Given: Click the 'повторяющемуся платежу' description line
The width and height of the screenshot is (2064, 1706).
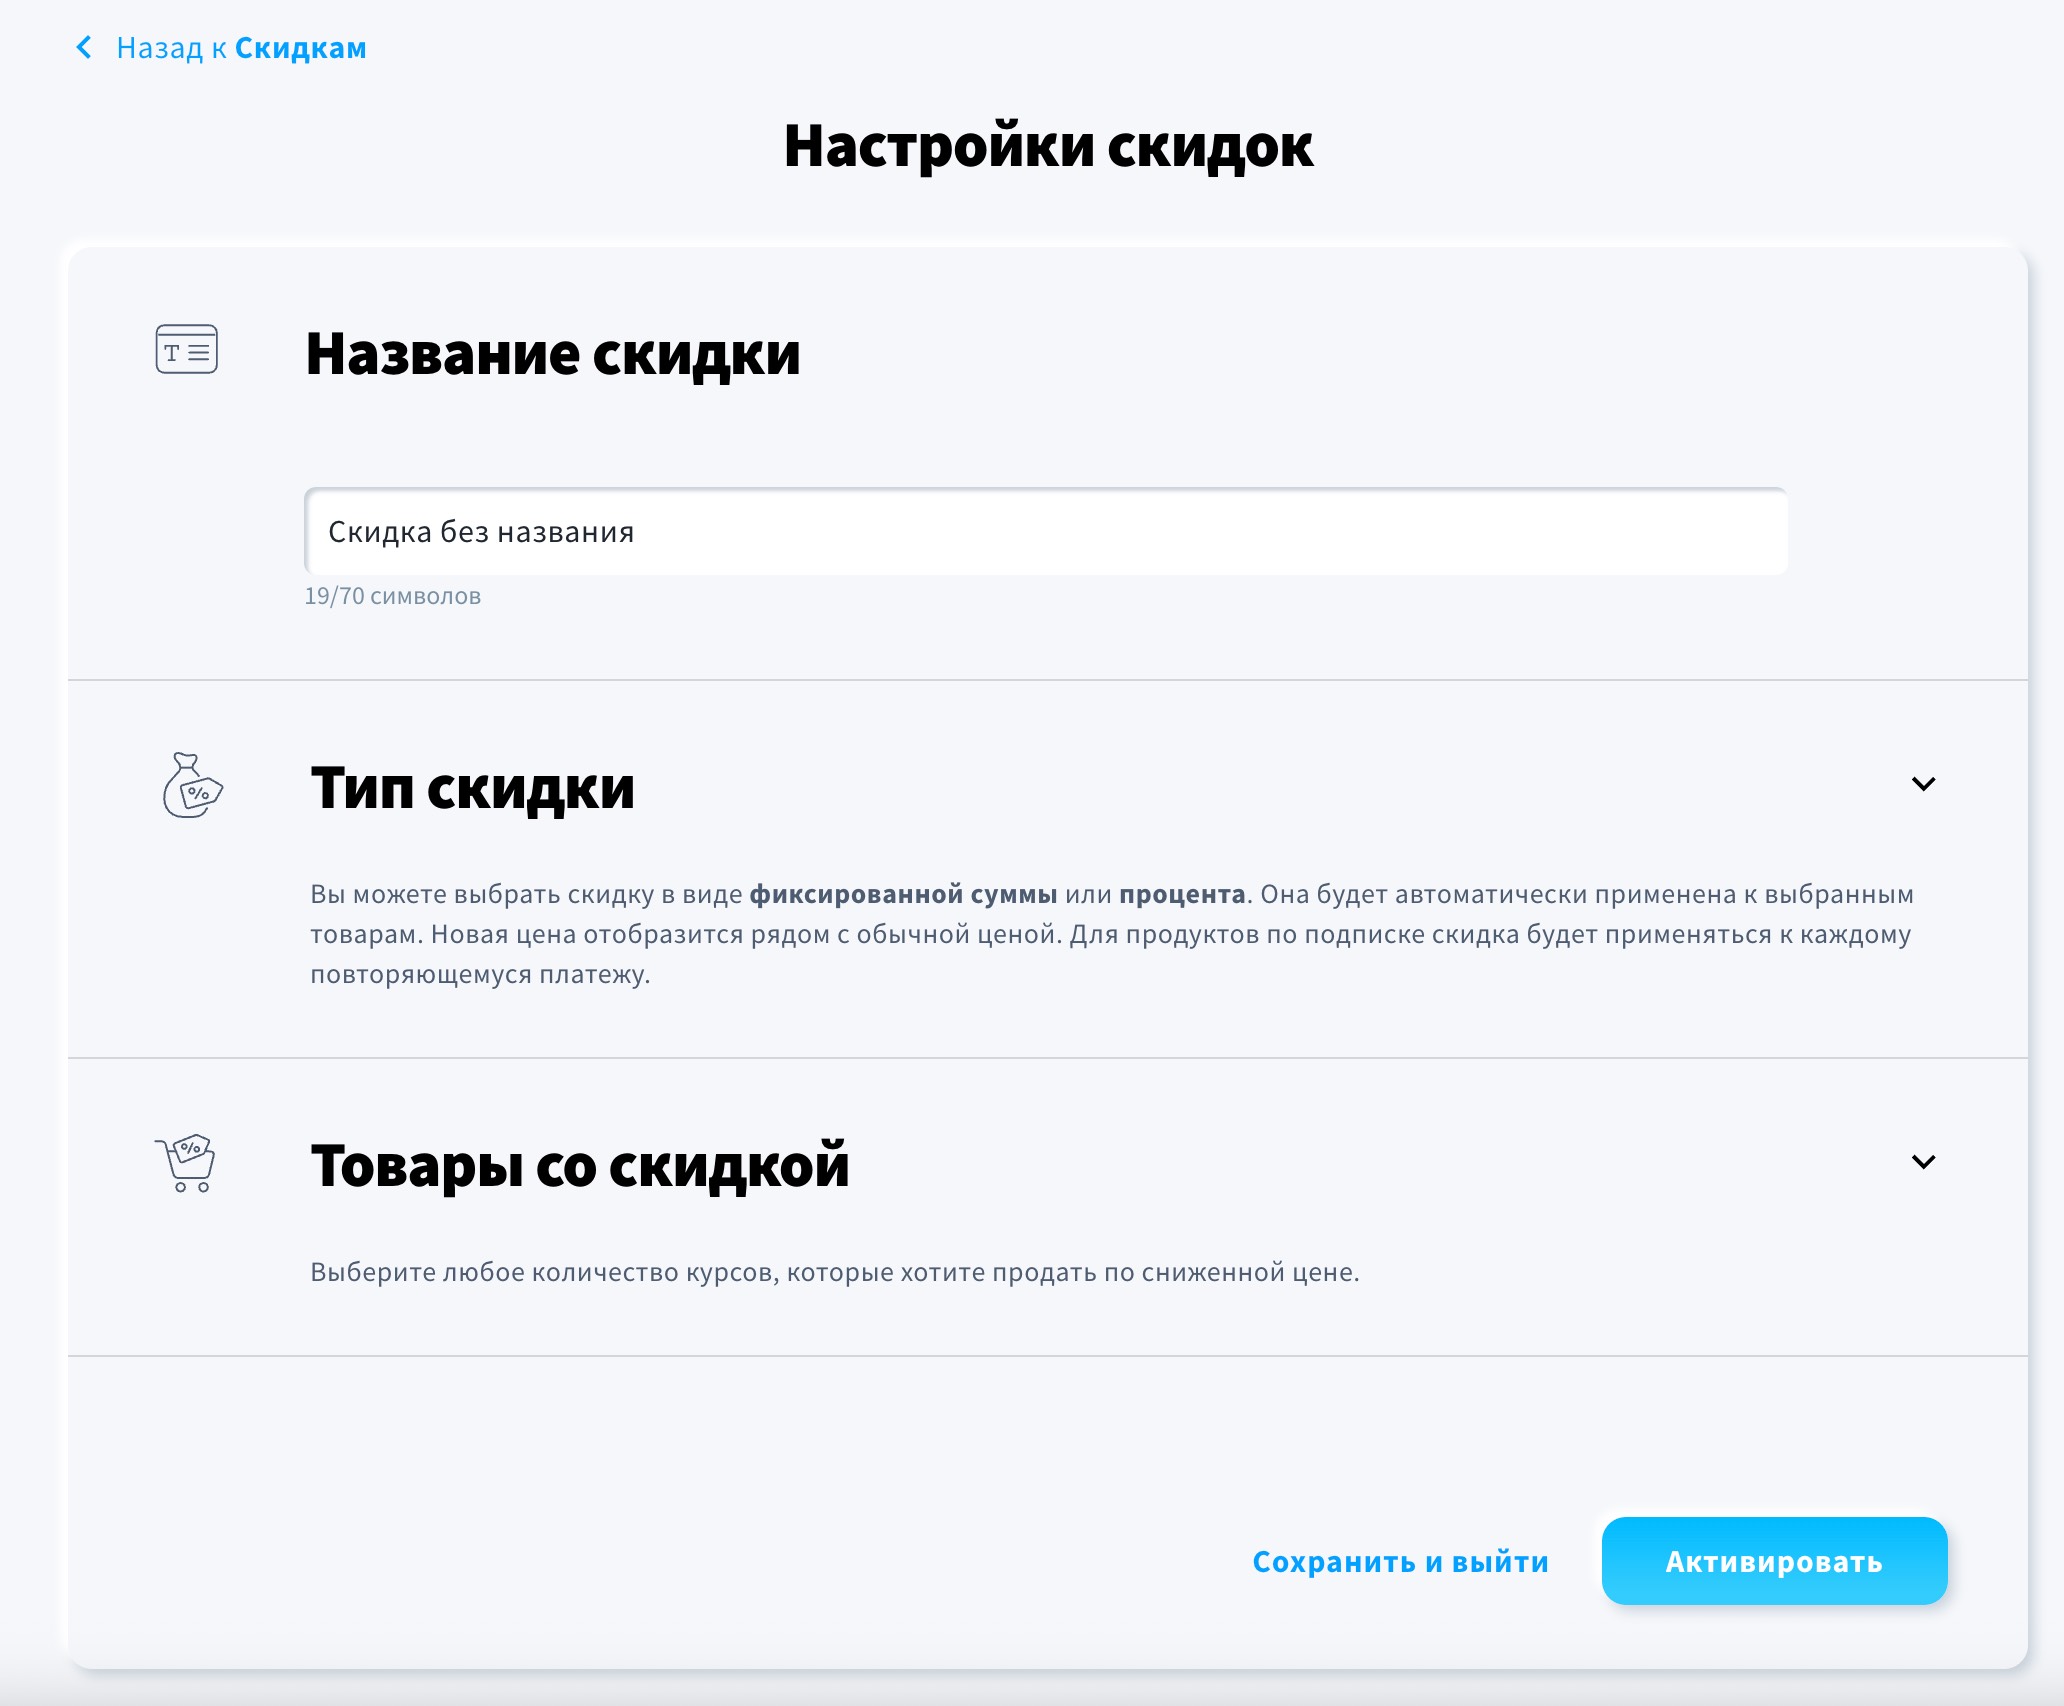Looking at the screenshot, I should [480, 974].
